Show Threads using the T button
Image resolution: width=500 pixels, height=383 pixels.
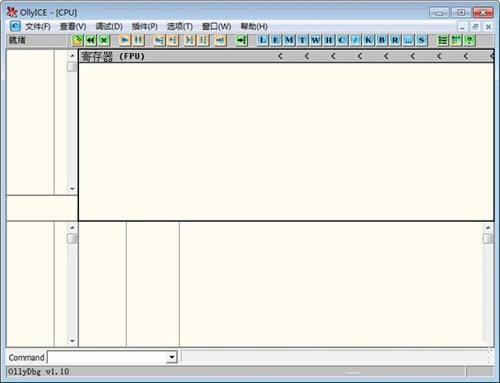coord(302,40)
